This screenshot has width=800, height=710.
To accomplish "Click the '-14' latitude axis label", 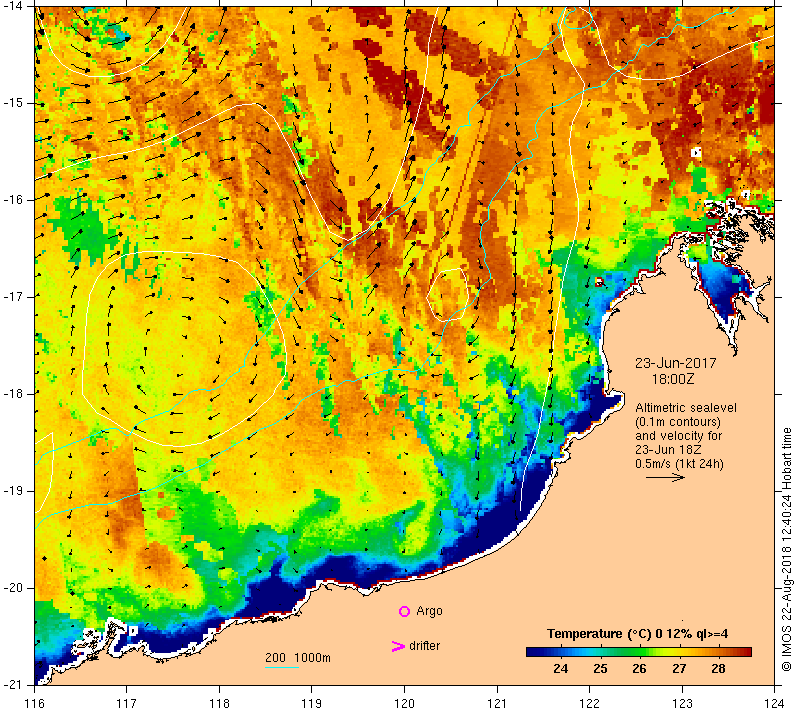I will (13, 6).
